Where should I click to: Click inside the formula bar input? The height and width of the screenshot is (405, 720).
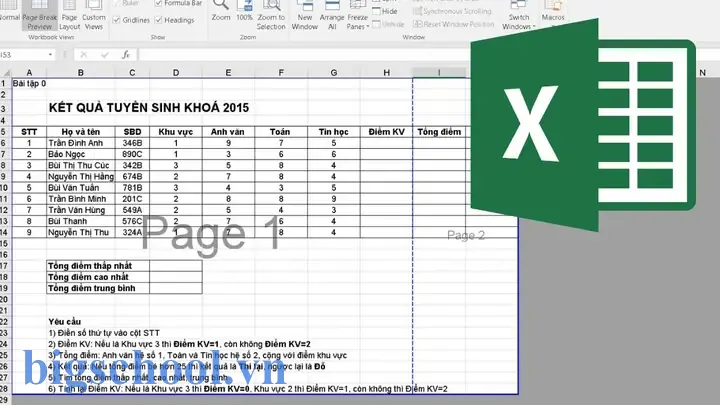303,55
